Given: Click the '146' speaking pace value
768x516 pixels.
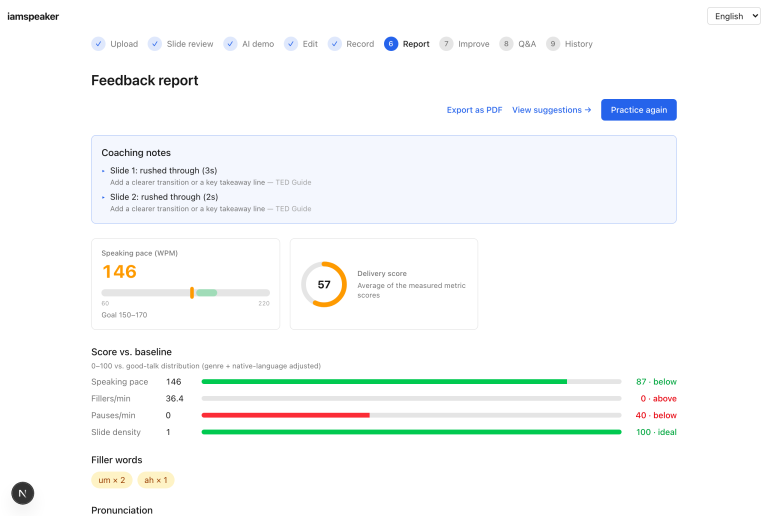Looking at the screenshot, I should click(x=120, y=272).
